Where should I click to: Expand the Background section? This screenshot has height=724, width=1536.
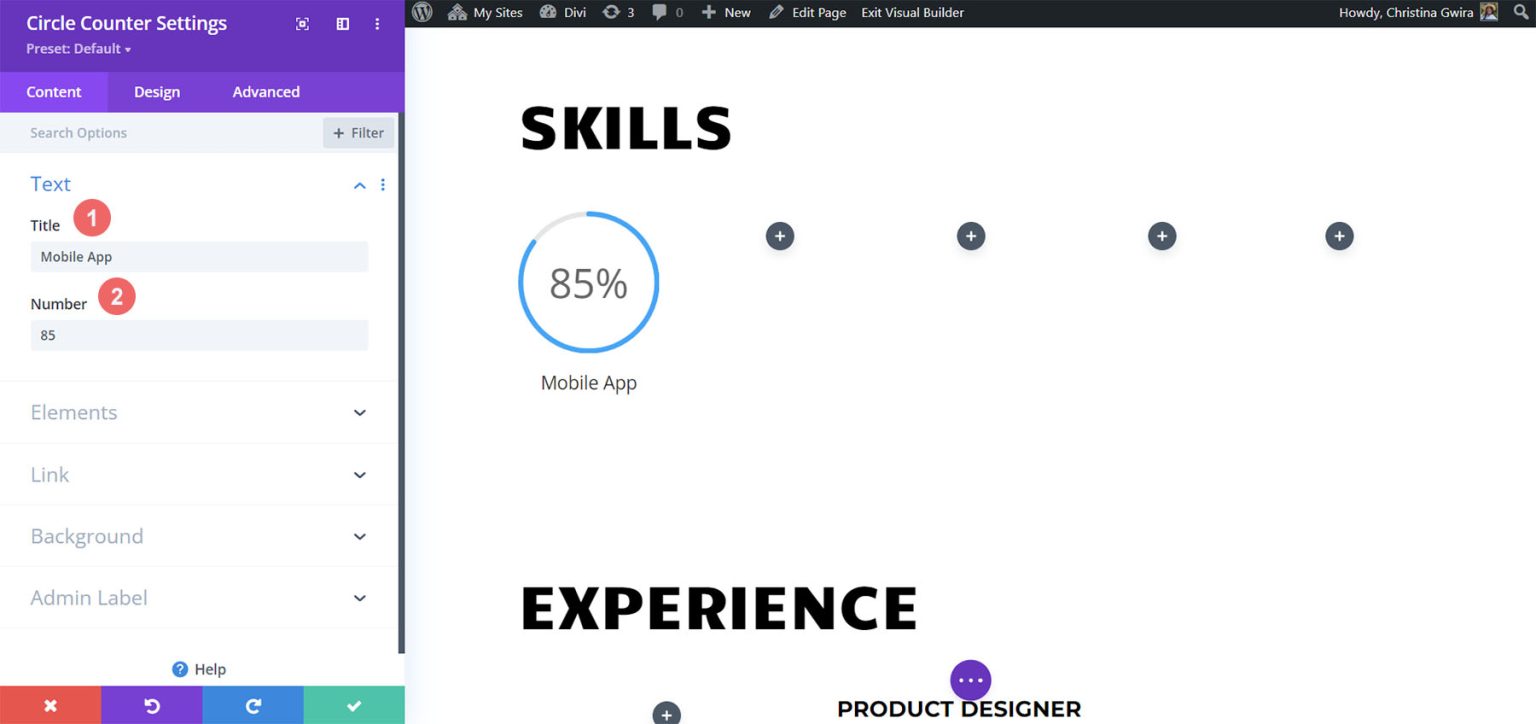(x=359, y=537)
